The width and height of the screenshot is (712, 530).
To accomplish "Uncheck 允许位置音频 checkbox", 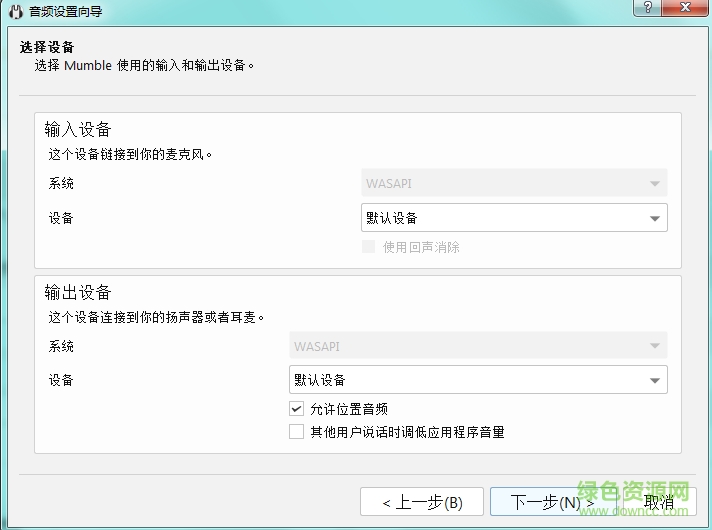I will coord(296,409).
